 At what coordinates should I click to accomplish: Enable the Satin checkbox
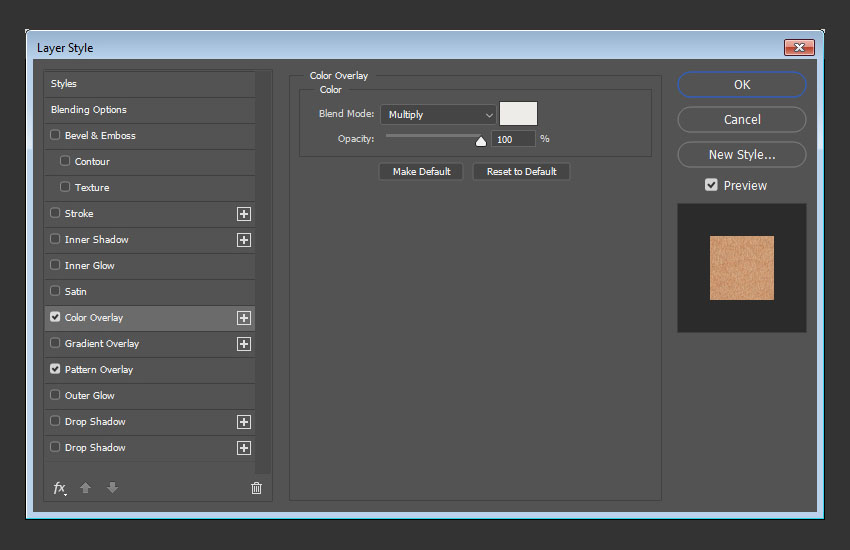coord(55,290)
